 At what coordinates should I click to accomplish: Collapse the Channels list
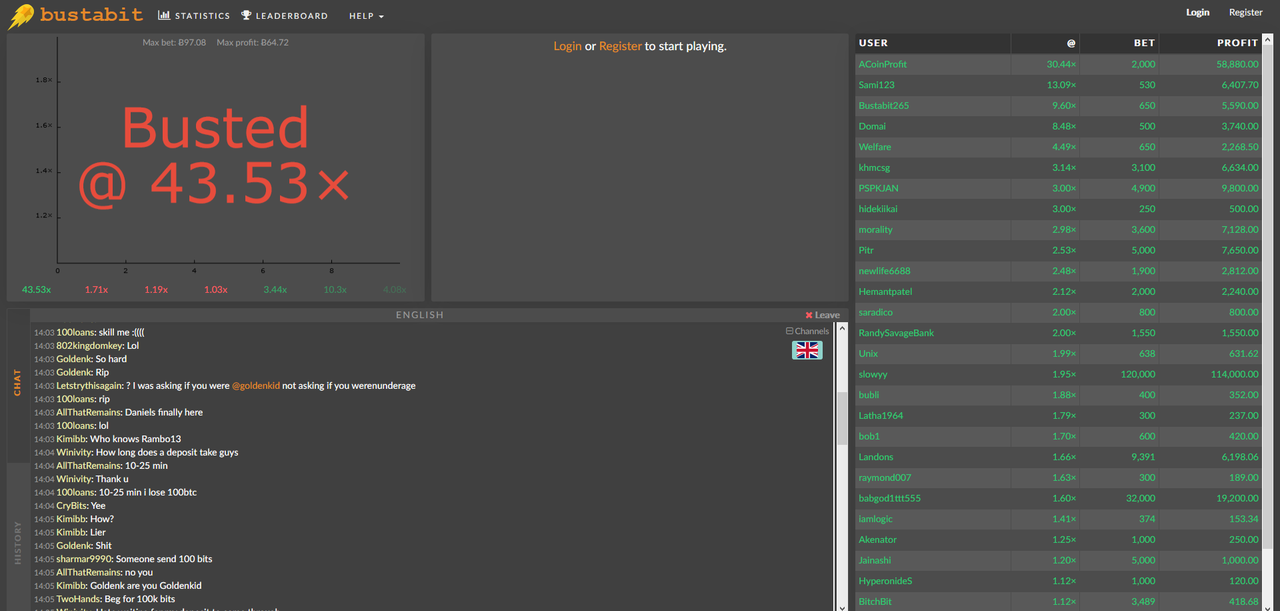click(807, 331)
